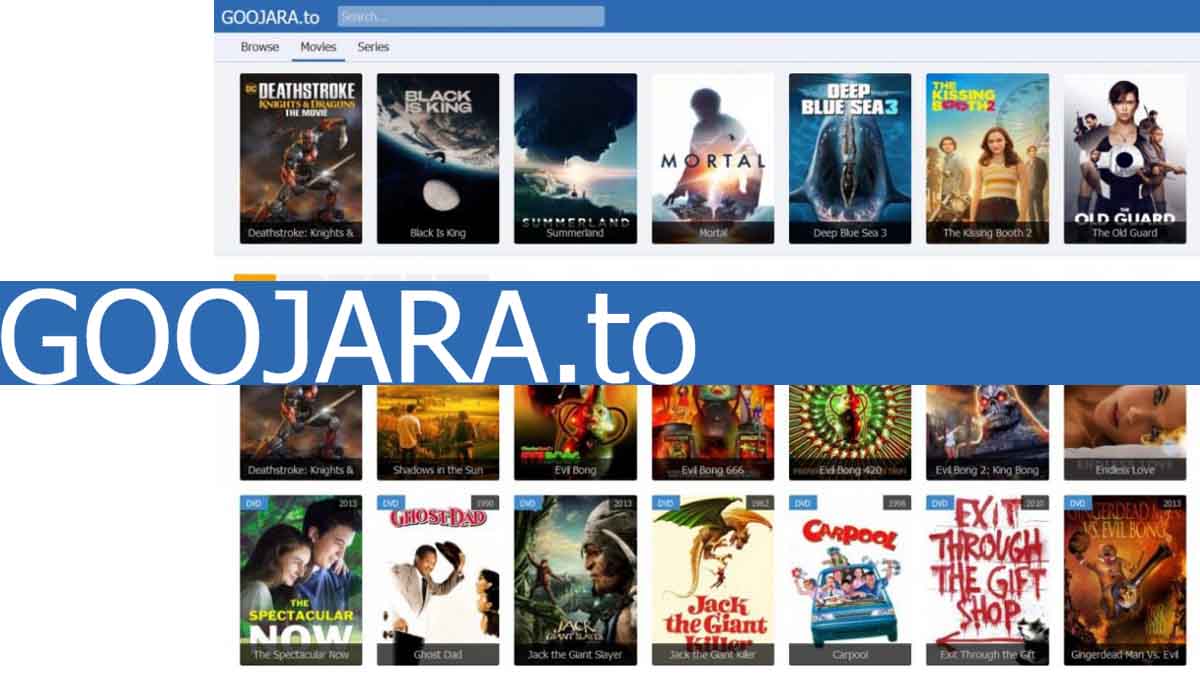Click year badge on Exit Through the Gift Shop
This screenshot has width=1200, height=675.
pyautogui.click(x=1035, y=503)
